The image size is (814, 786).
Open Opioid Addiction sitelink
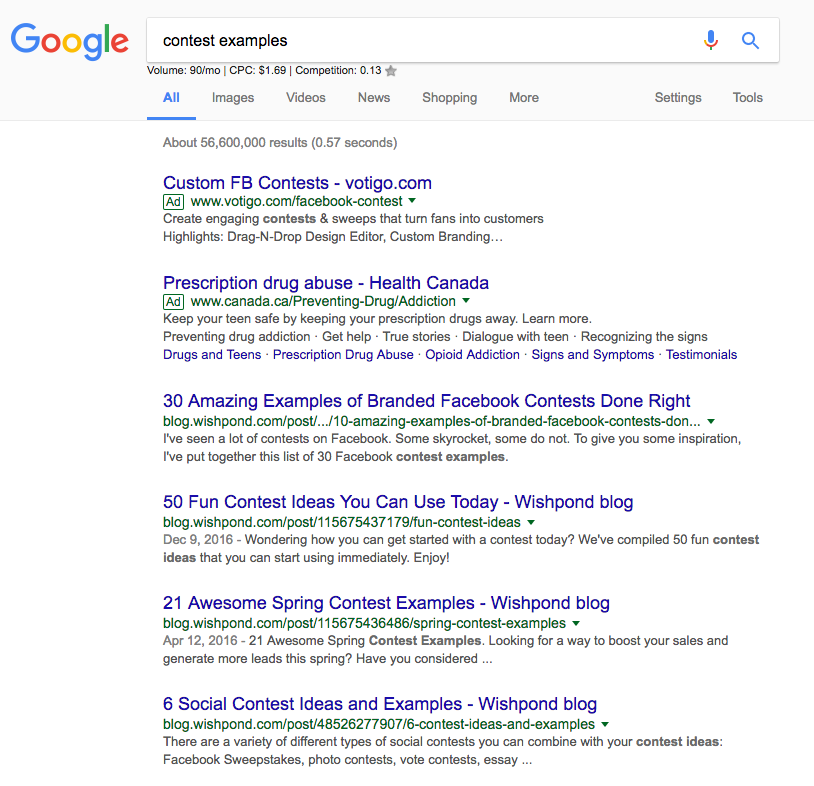coord(472,355)
